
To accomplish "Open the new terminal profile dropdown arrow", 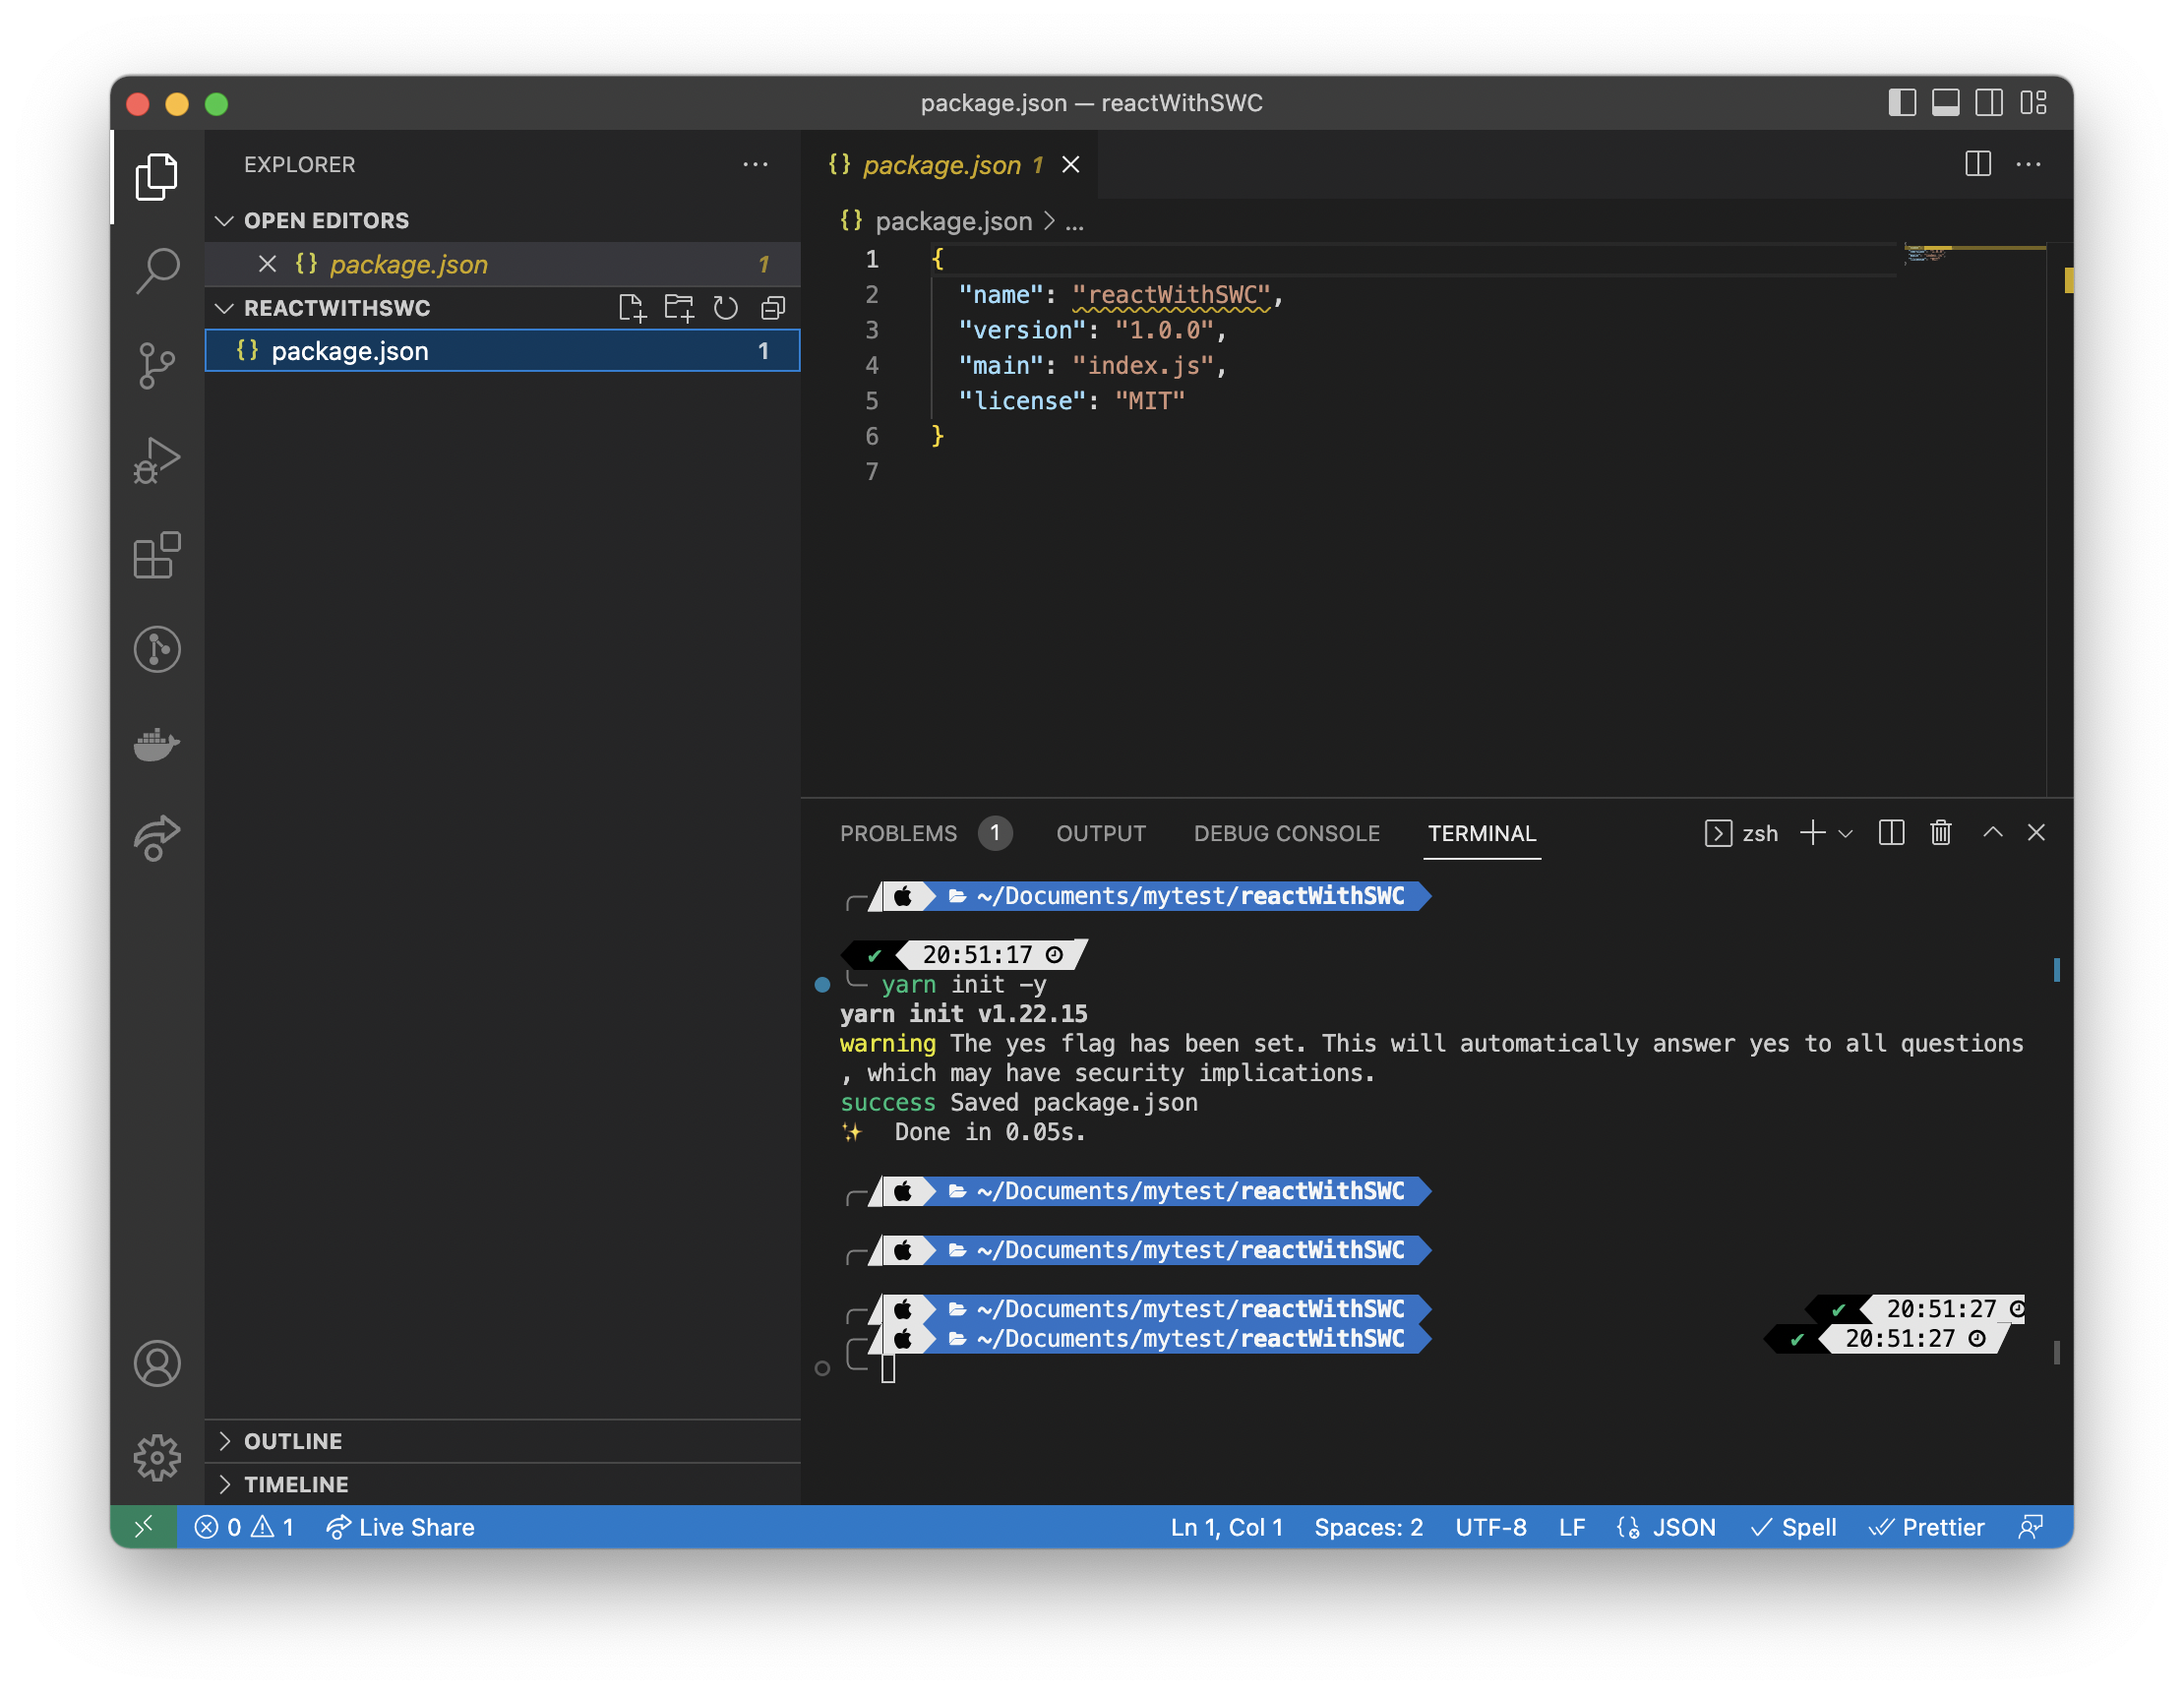I will click(x=1846, y=834).
